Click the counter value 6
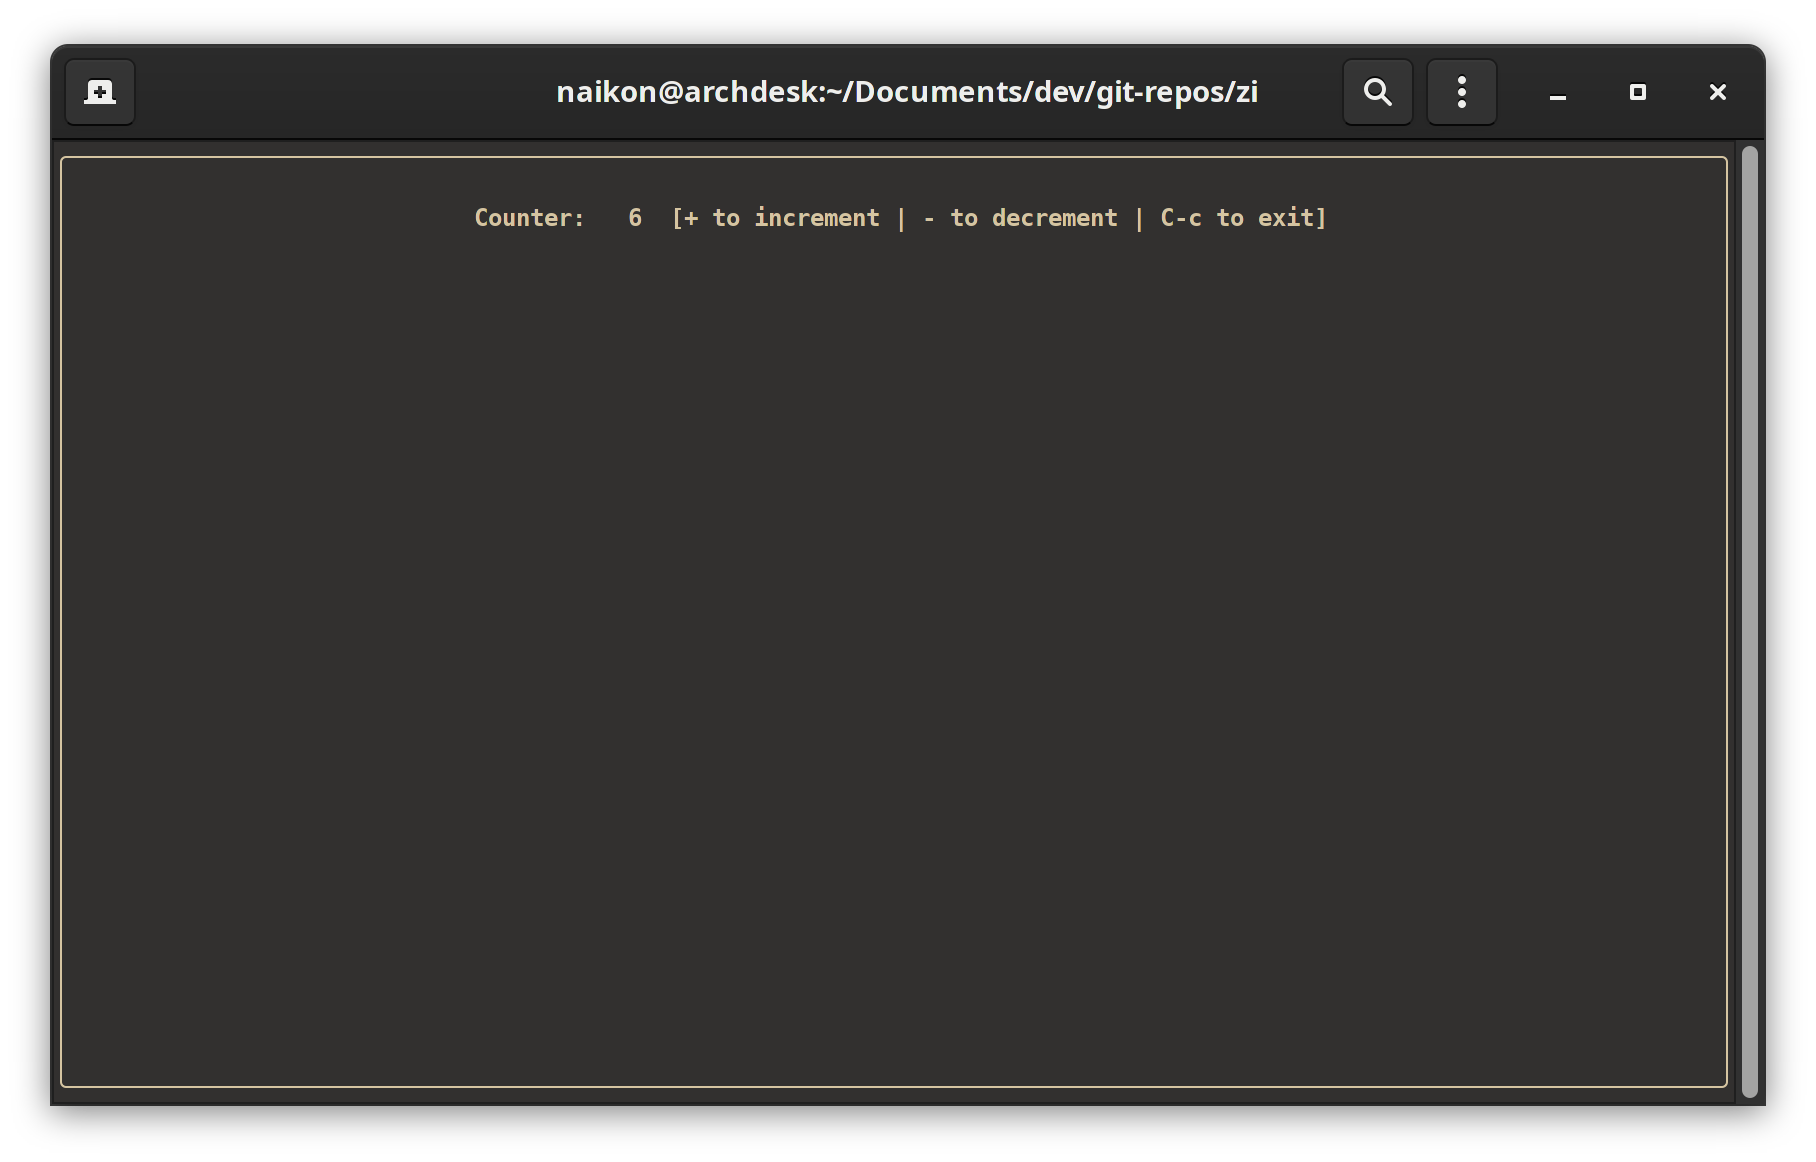This screenshot has width=1816, height=1162. (x=635, y=218)
